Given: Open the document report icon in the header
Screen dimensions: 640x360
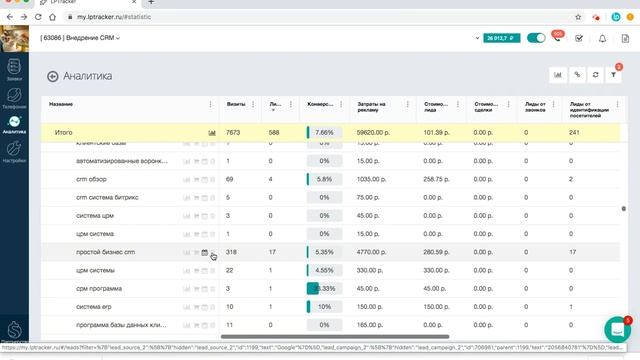Looking at the screenshot, I should pyautogui.click(x=625, y=38).
